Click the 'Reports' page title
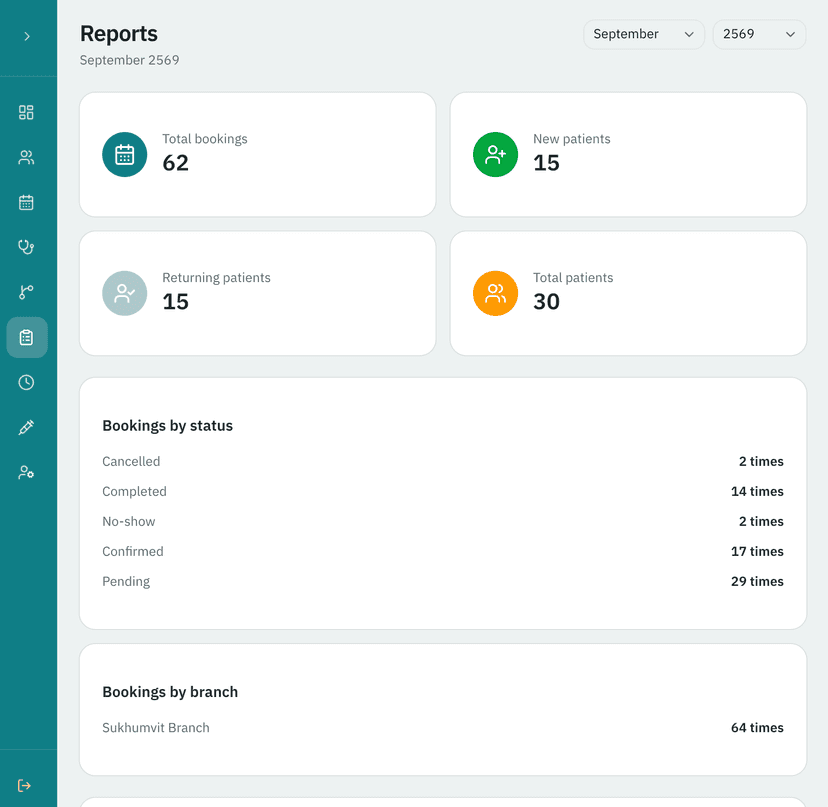828x807 pixels. point(119,34)
